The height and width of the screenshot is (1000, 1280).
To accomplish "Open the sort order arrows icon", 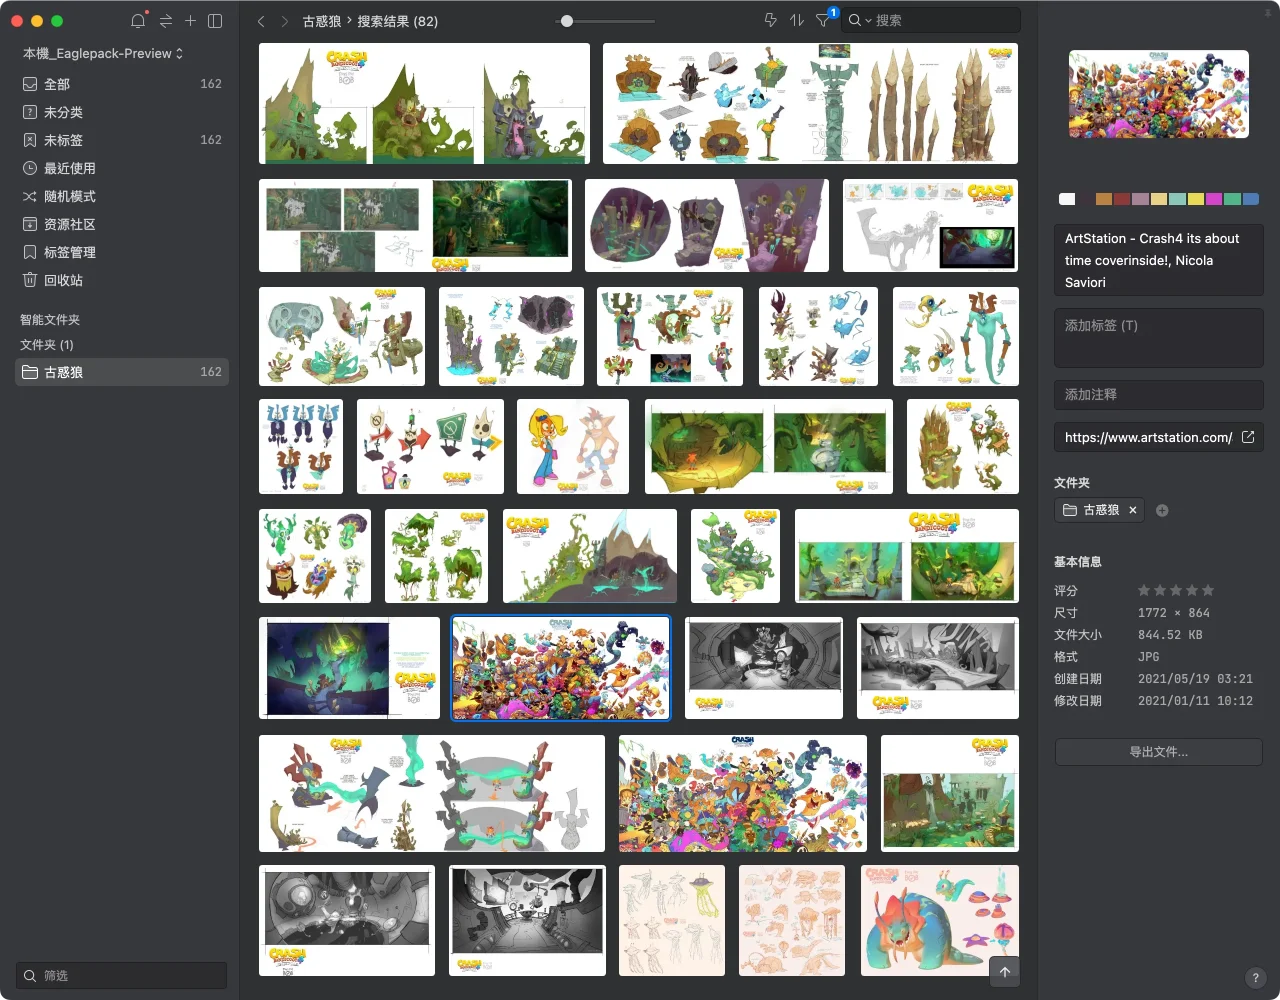I will [x=797, y=20].
